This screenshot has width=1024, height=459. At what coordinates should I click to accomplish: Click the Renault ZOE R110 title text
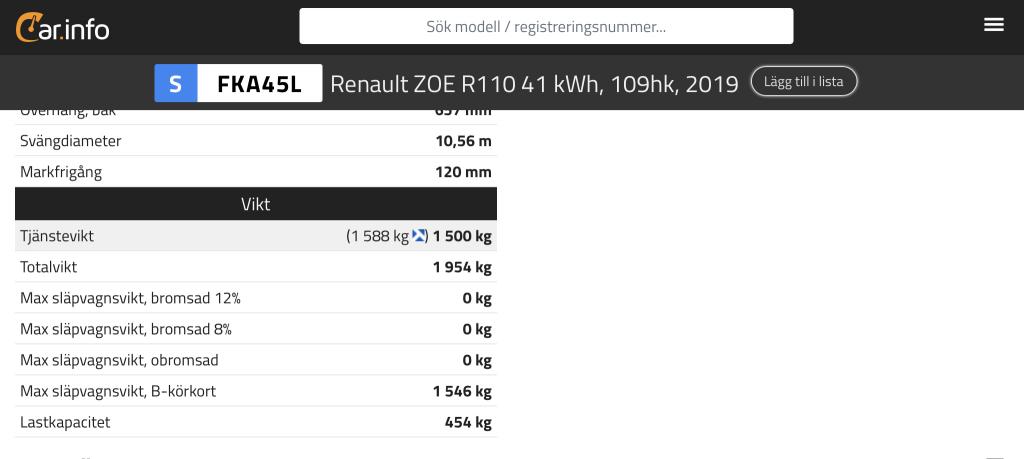pos(534,84)
